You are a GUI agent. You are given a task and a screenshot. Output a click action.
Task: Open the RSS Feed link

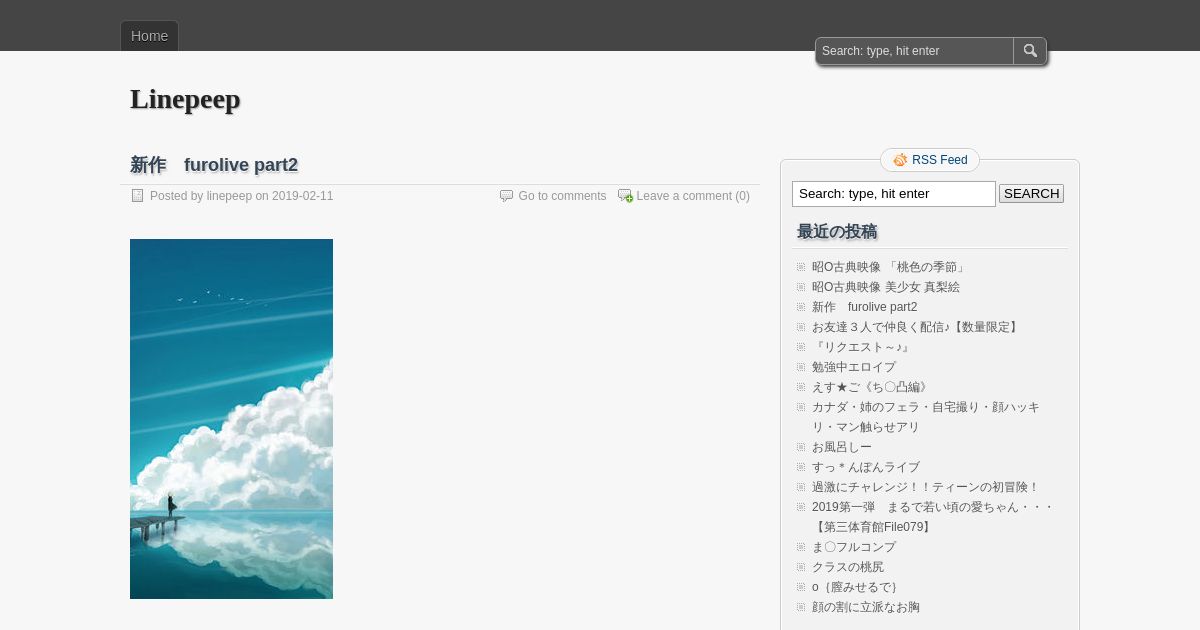(939, 160)
